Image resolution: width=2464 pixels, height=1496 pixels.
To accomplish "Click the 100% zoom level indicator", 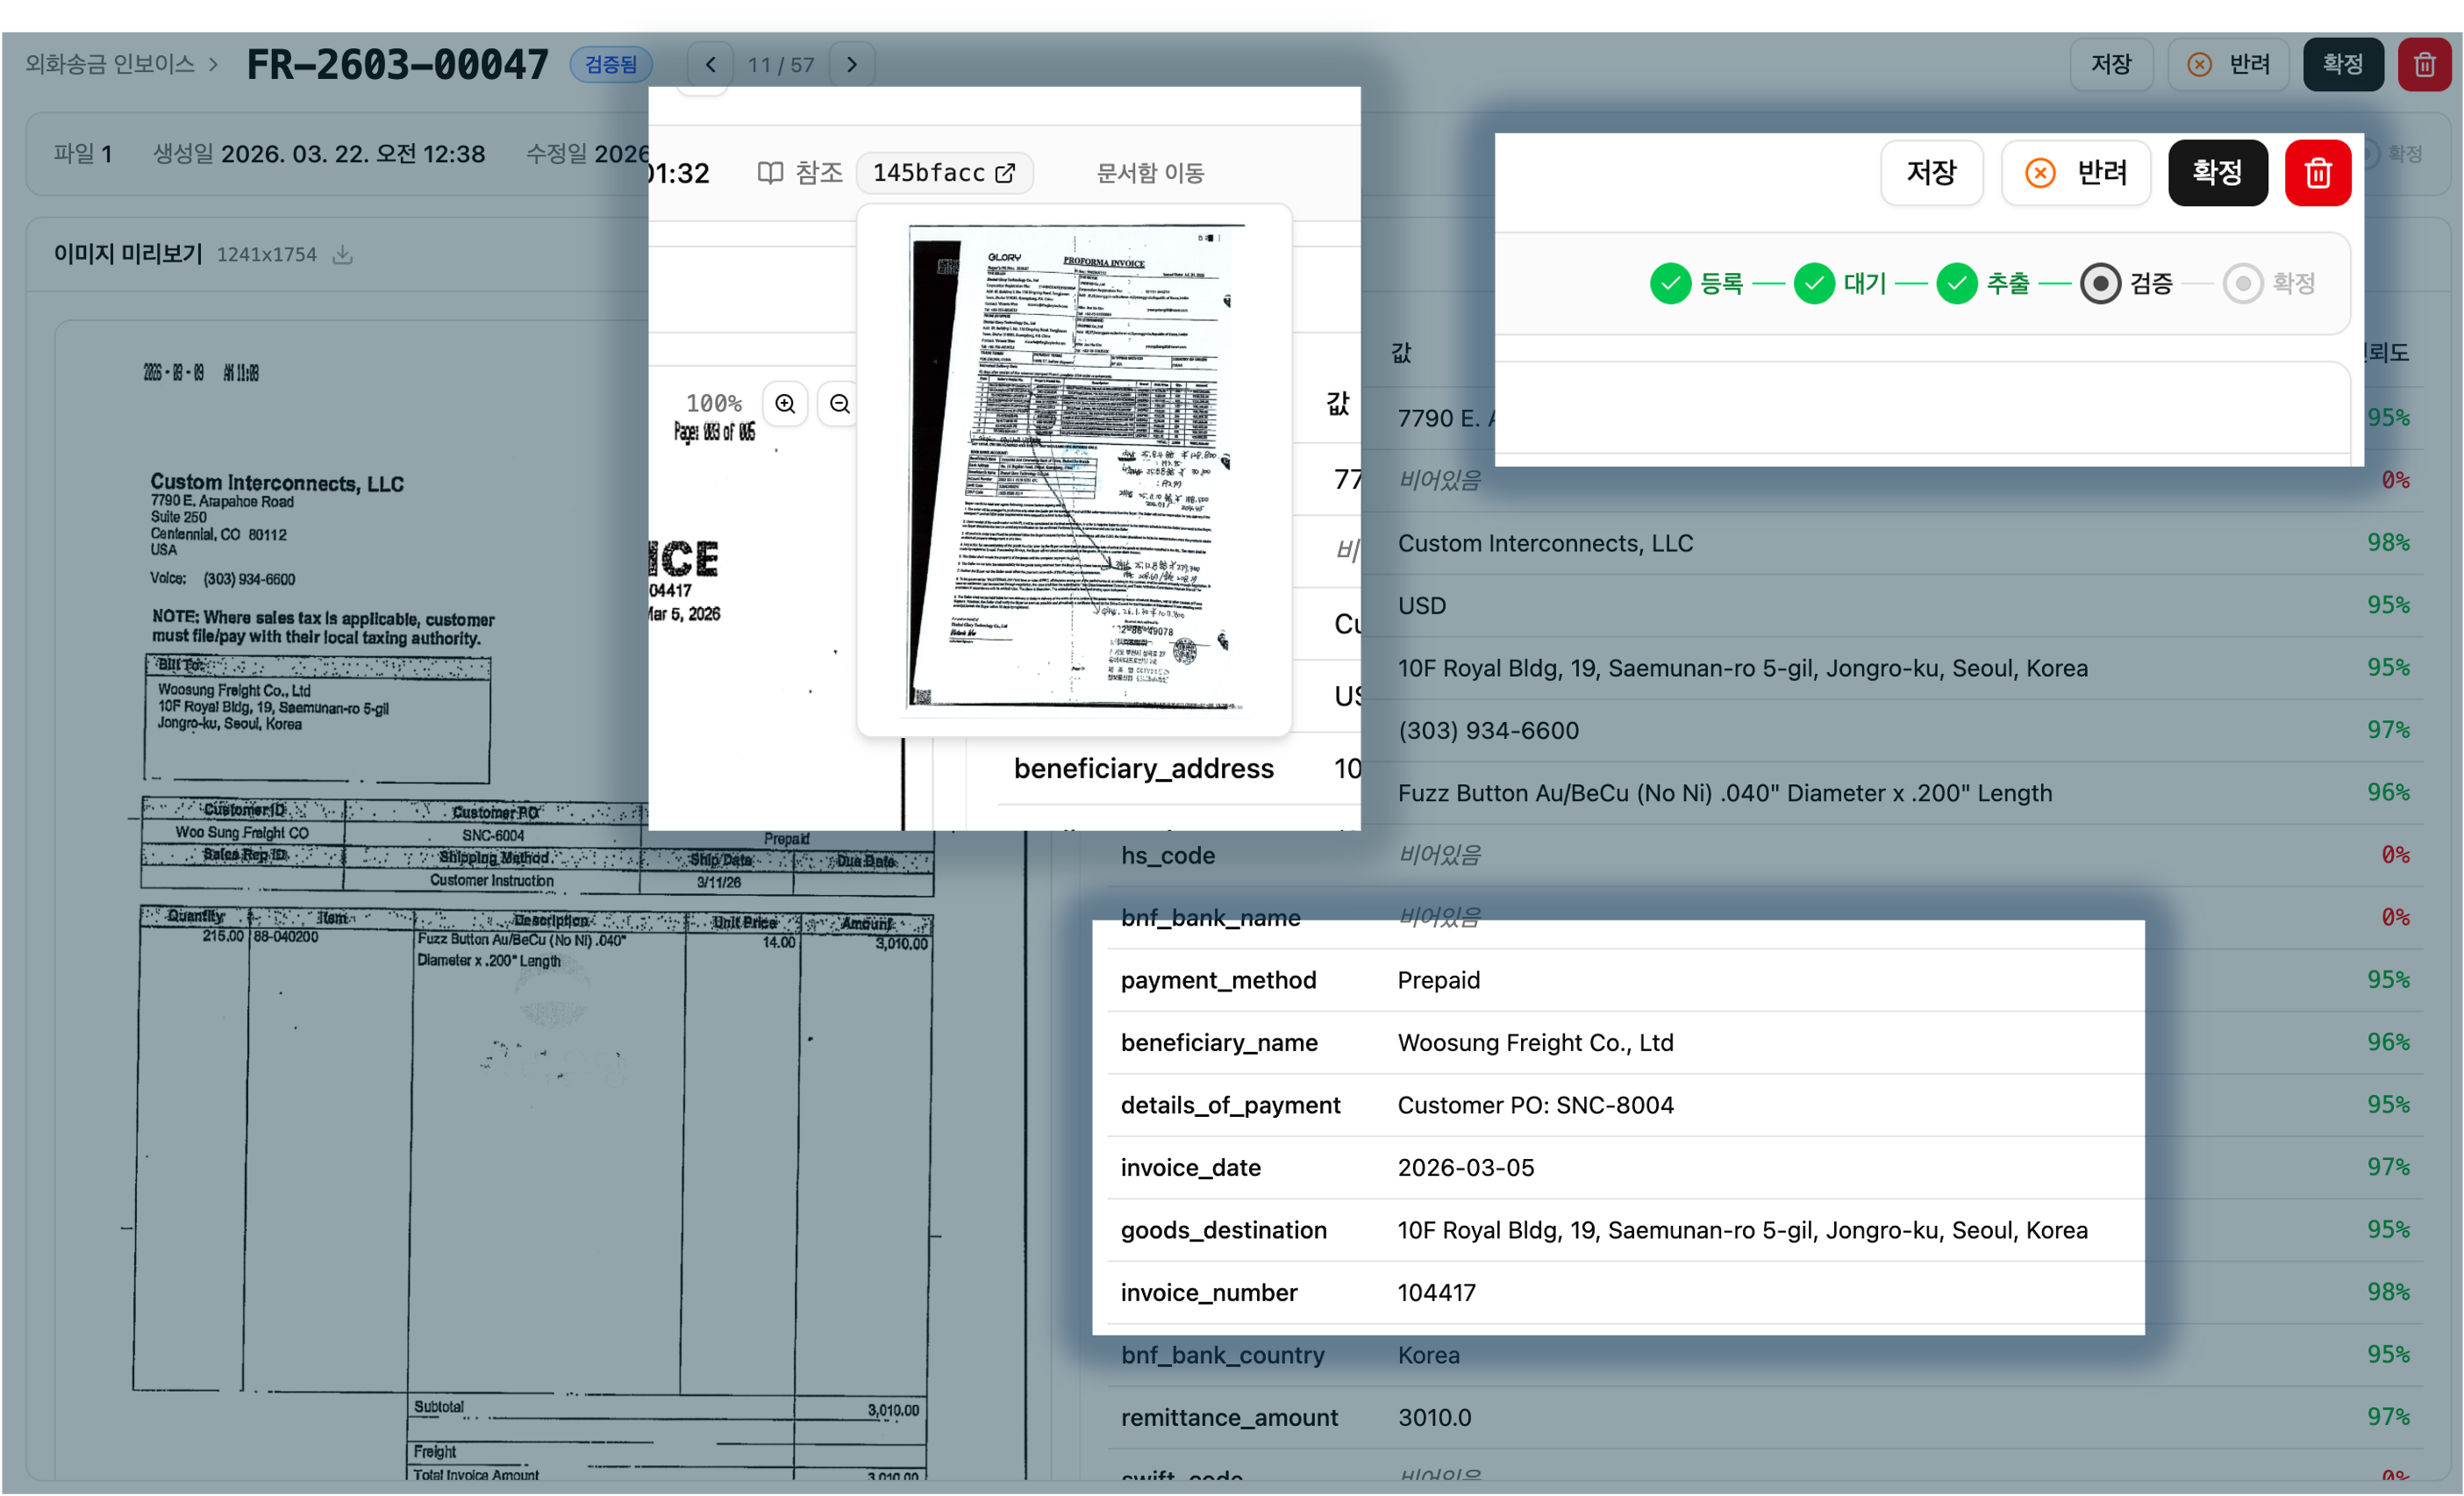I will tap(714, 403).
